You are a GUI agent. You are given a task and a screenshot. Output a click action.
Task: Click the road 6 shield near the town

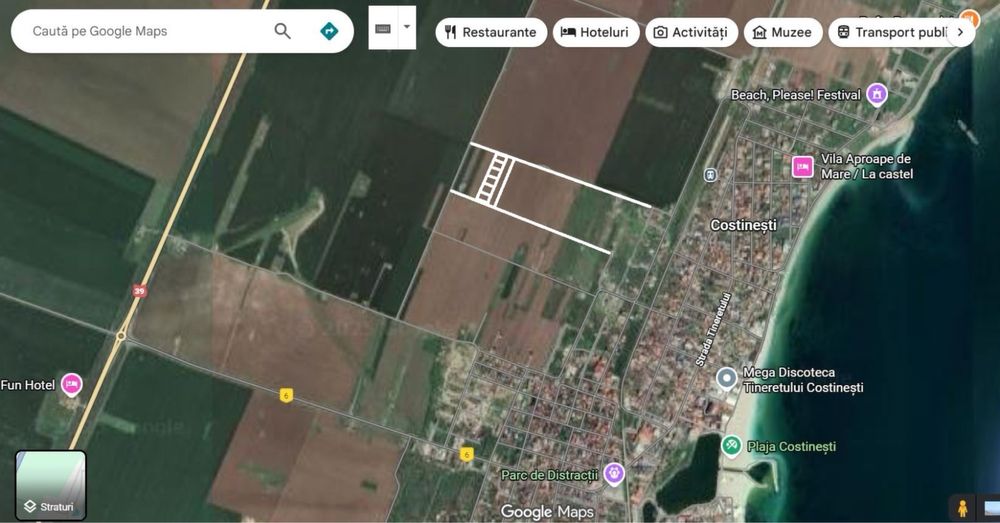click(467, 454)
